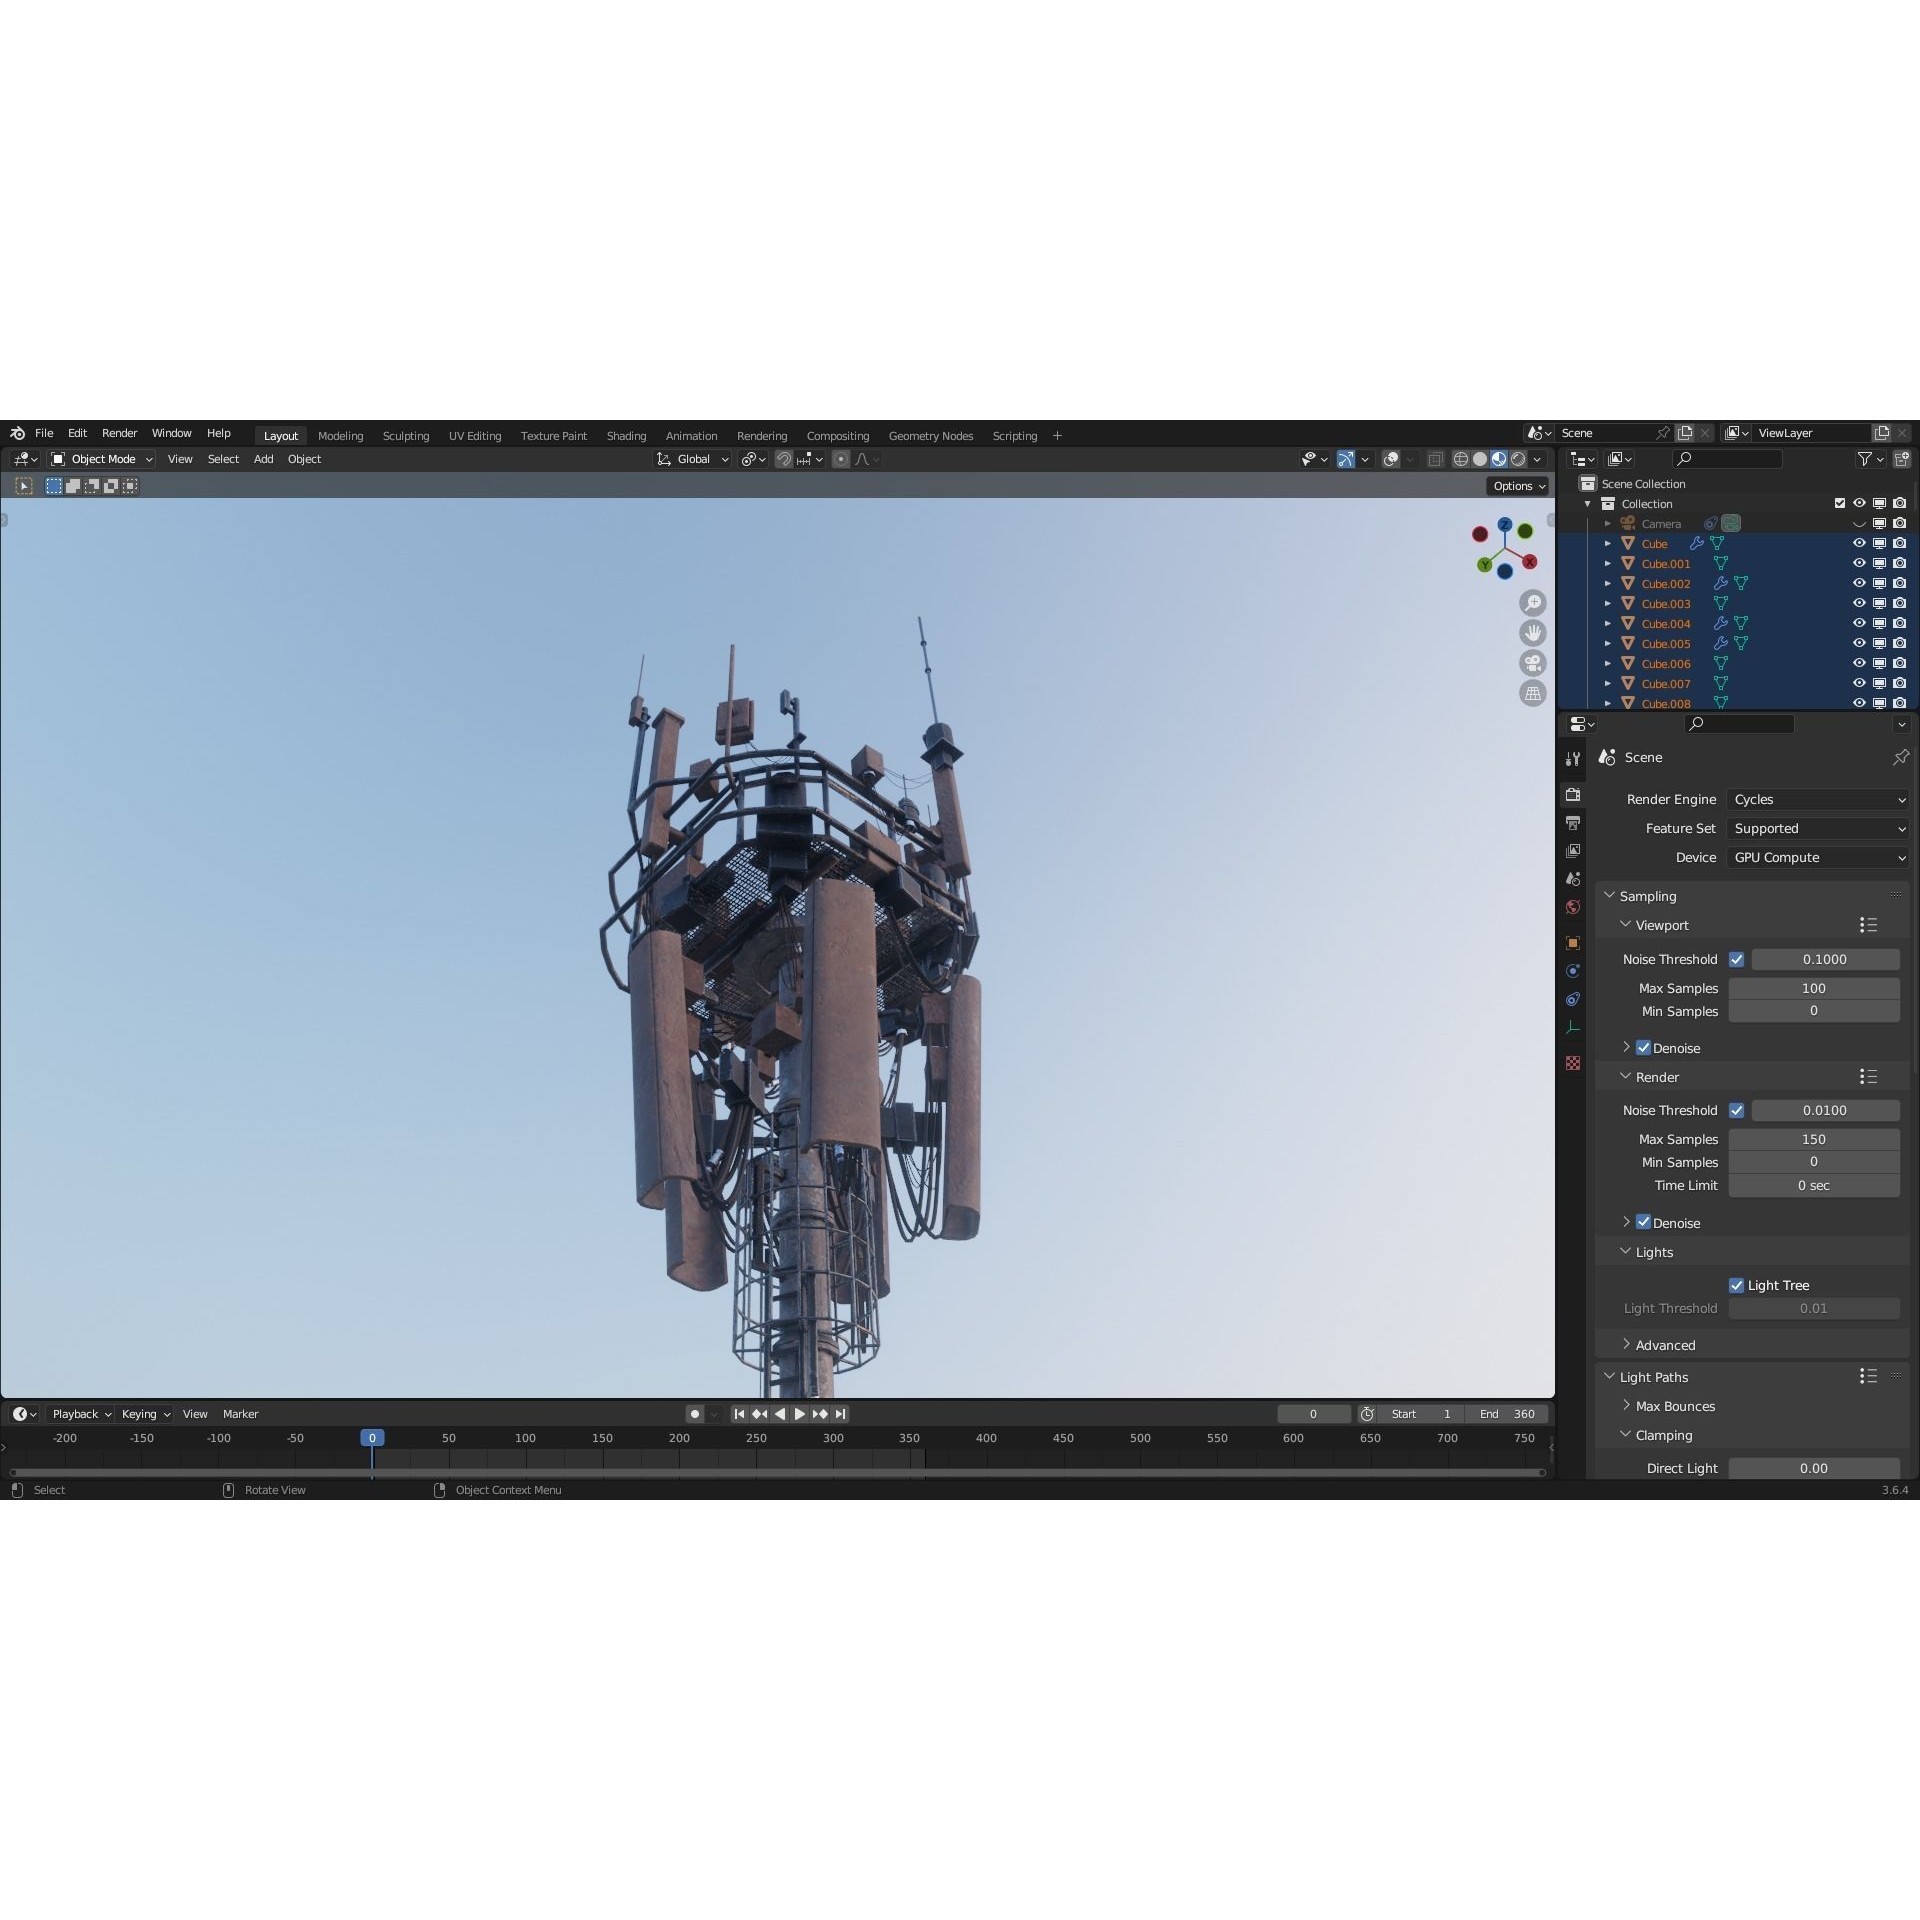1920x1920 pixels.
Task: Select the Output Properties printer icon
Action: [x=1573, y=822]
